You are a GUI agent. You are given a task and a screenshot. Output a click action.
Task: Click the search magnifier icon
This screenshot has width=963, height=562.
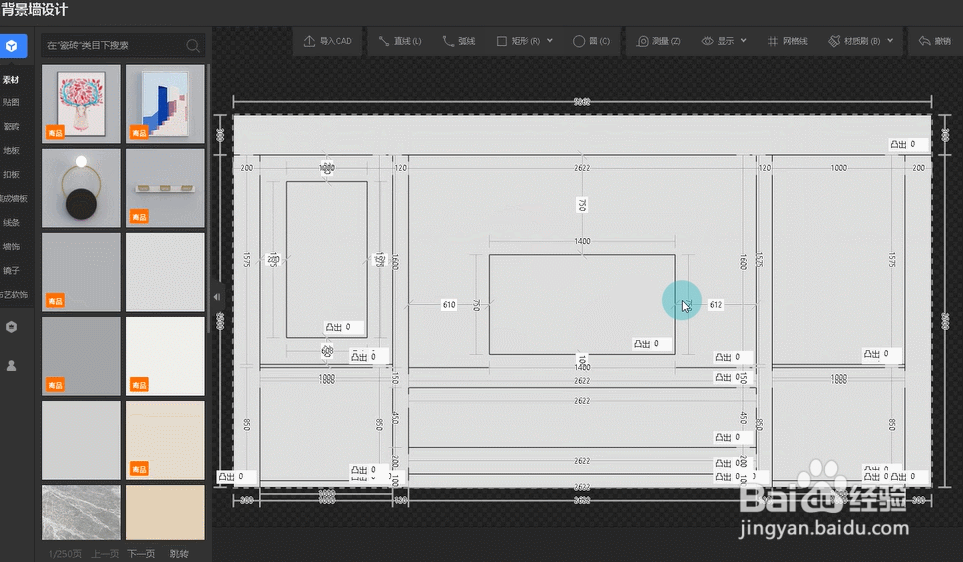[x=193, y=45]
